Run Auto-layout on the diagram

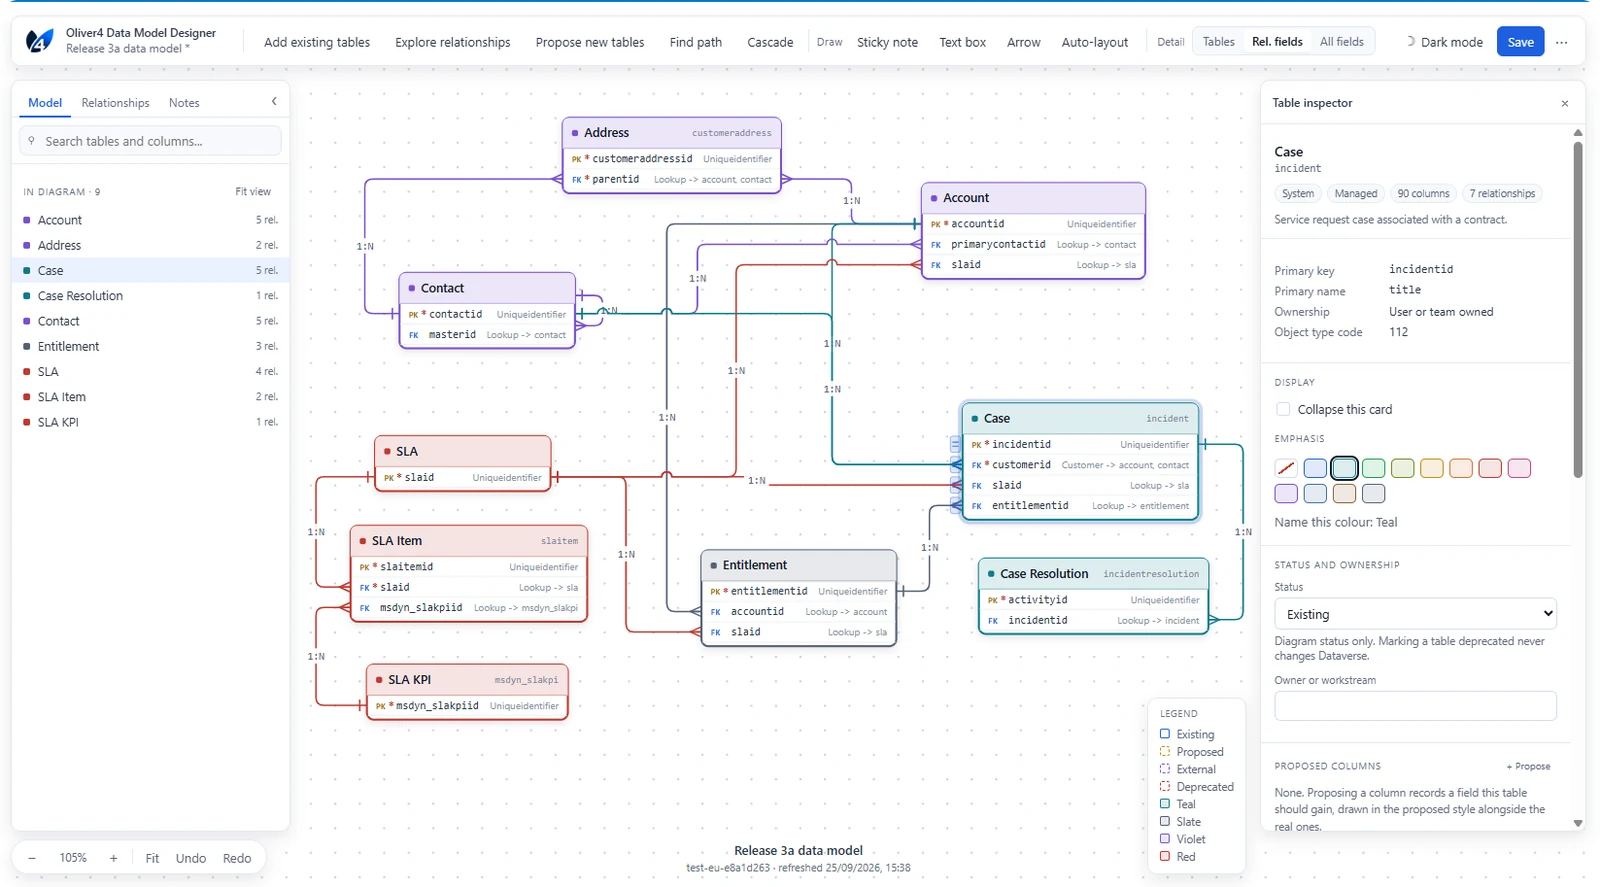coord(1094,42)
